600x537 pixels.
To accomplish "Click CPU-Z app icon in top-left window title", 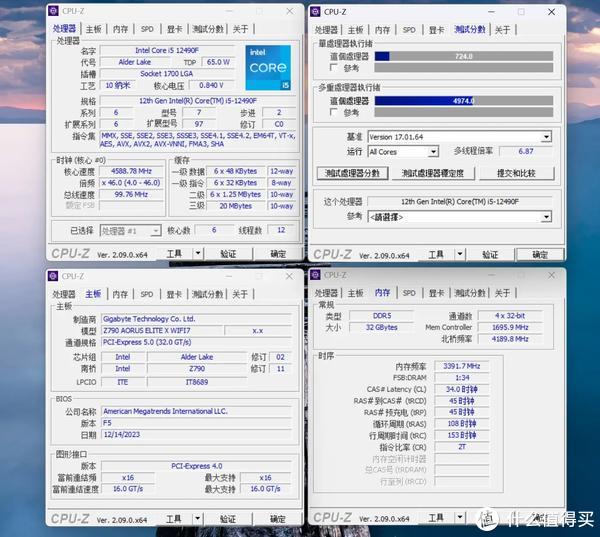I will pos(53,11).
